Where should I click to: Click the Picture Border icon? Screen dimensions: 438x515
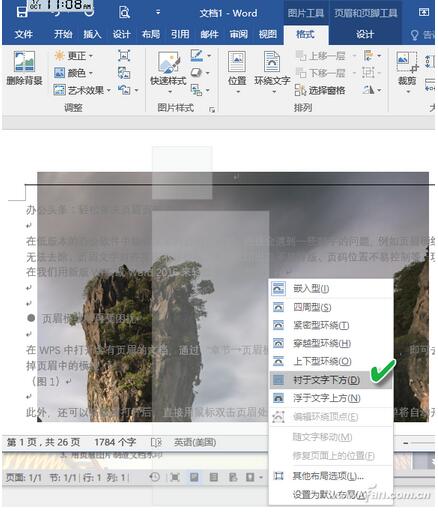[x=197, y=55]
